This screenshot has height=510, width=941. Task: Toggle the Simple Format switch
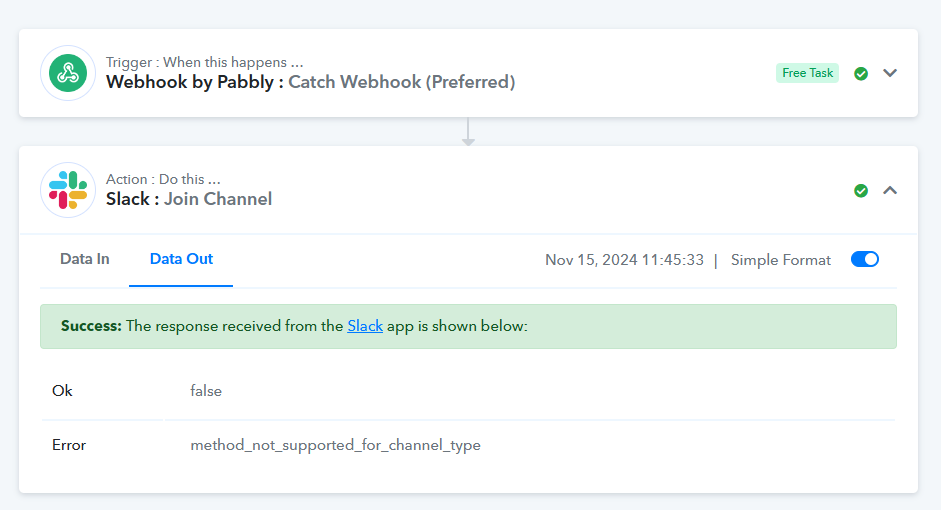point(865,259)
